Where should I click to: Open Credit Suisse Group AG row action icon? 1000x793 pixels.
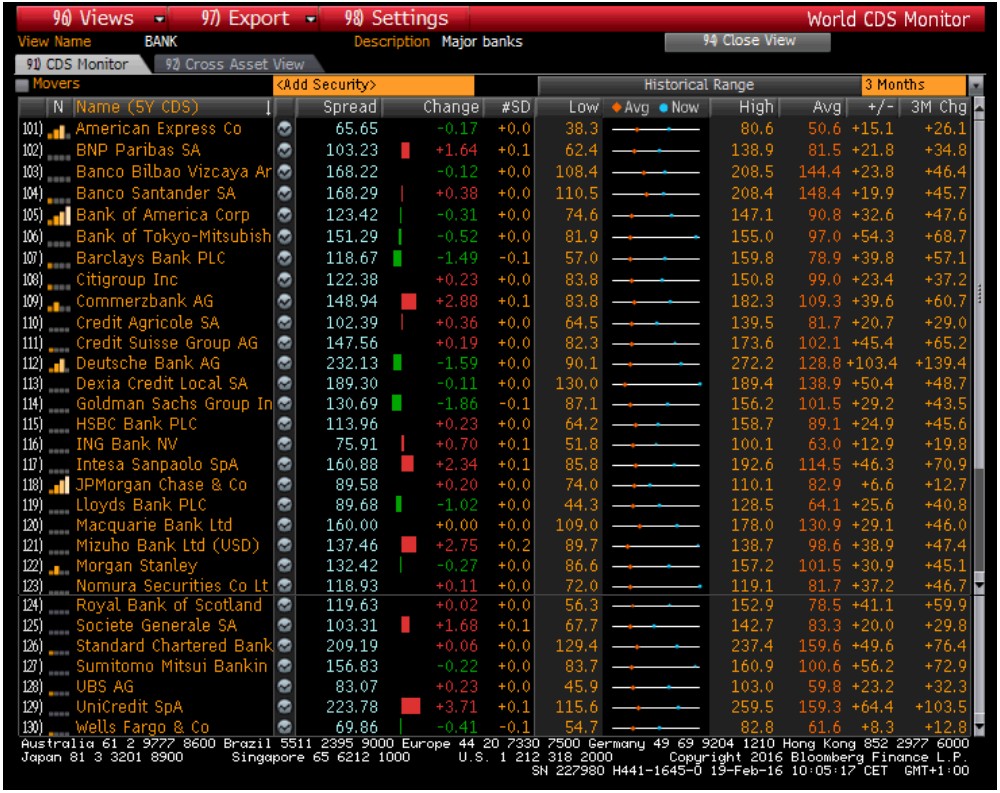[x=284, y=343]
